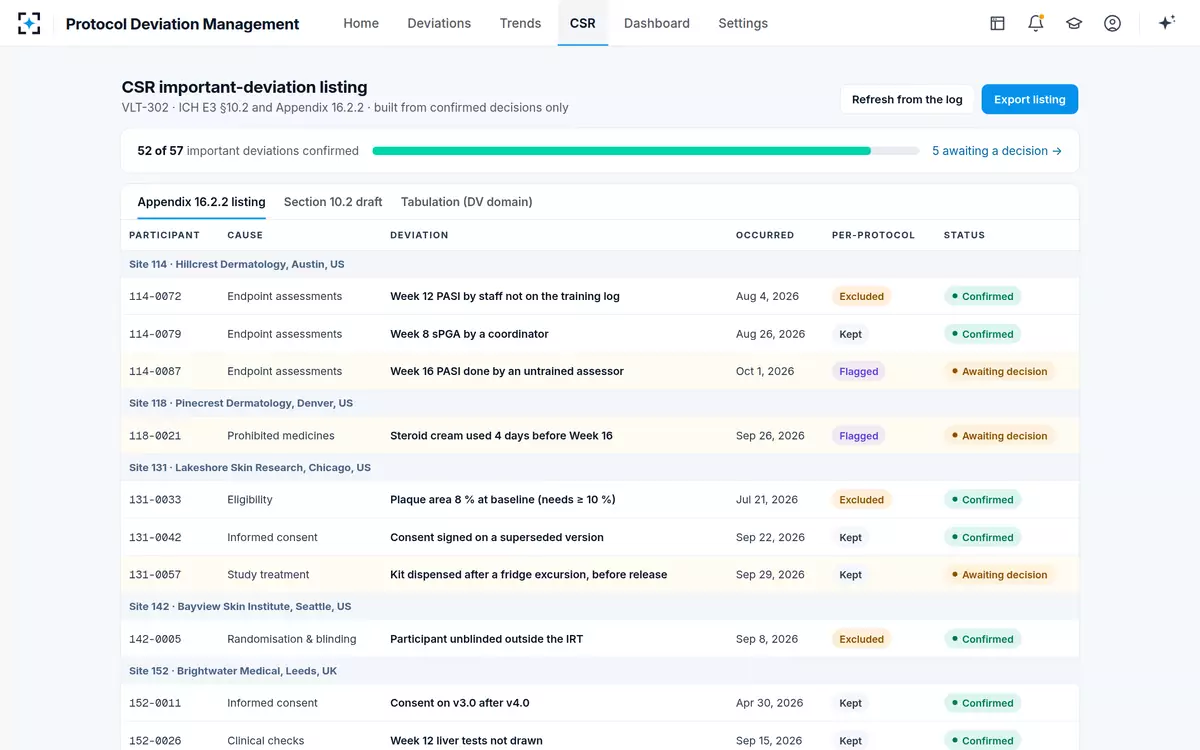Click 'Consent on v3.0 after v4.0'
Image resolution: width=1200 pixels, height=750 pixels.
coord(460,703)
